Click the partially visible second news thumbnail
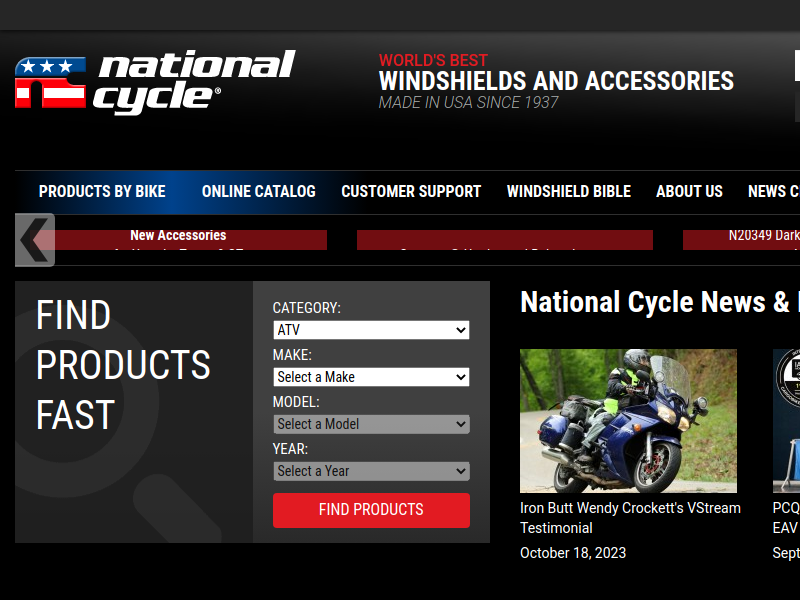 786,421
